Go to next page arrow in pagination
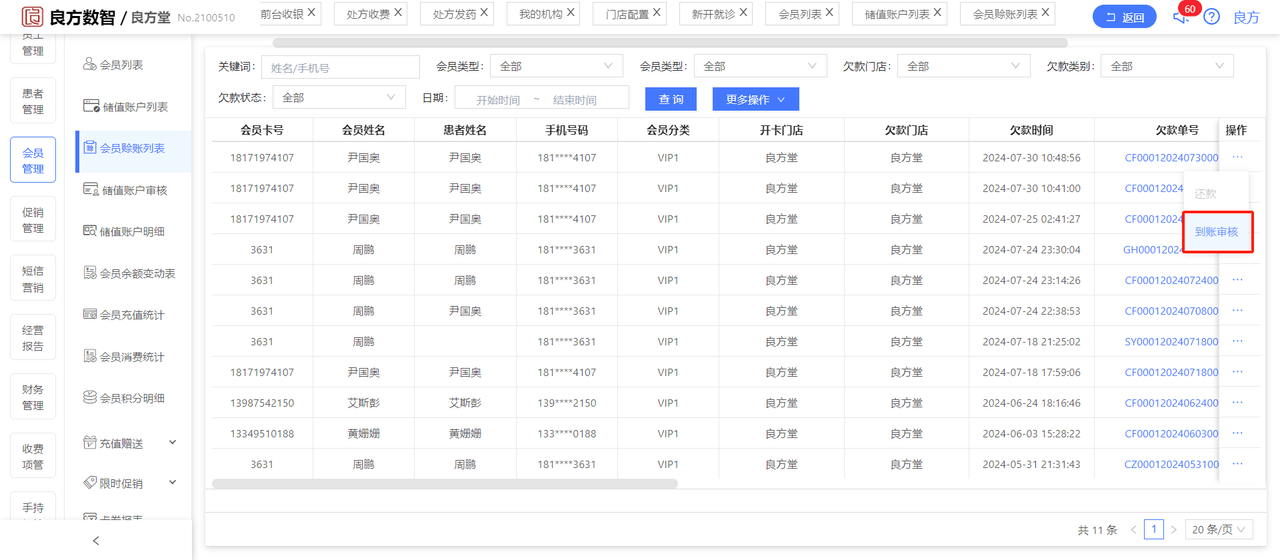The image size is (1280, 560). pos(1175,530)
